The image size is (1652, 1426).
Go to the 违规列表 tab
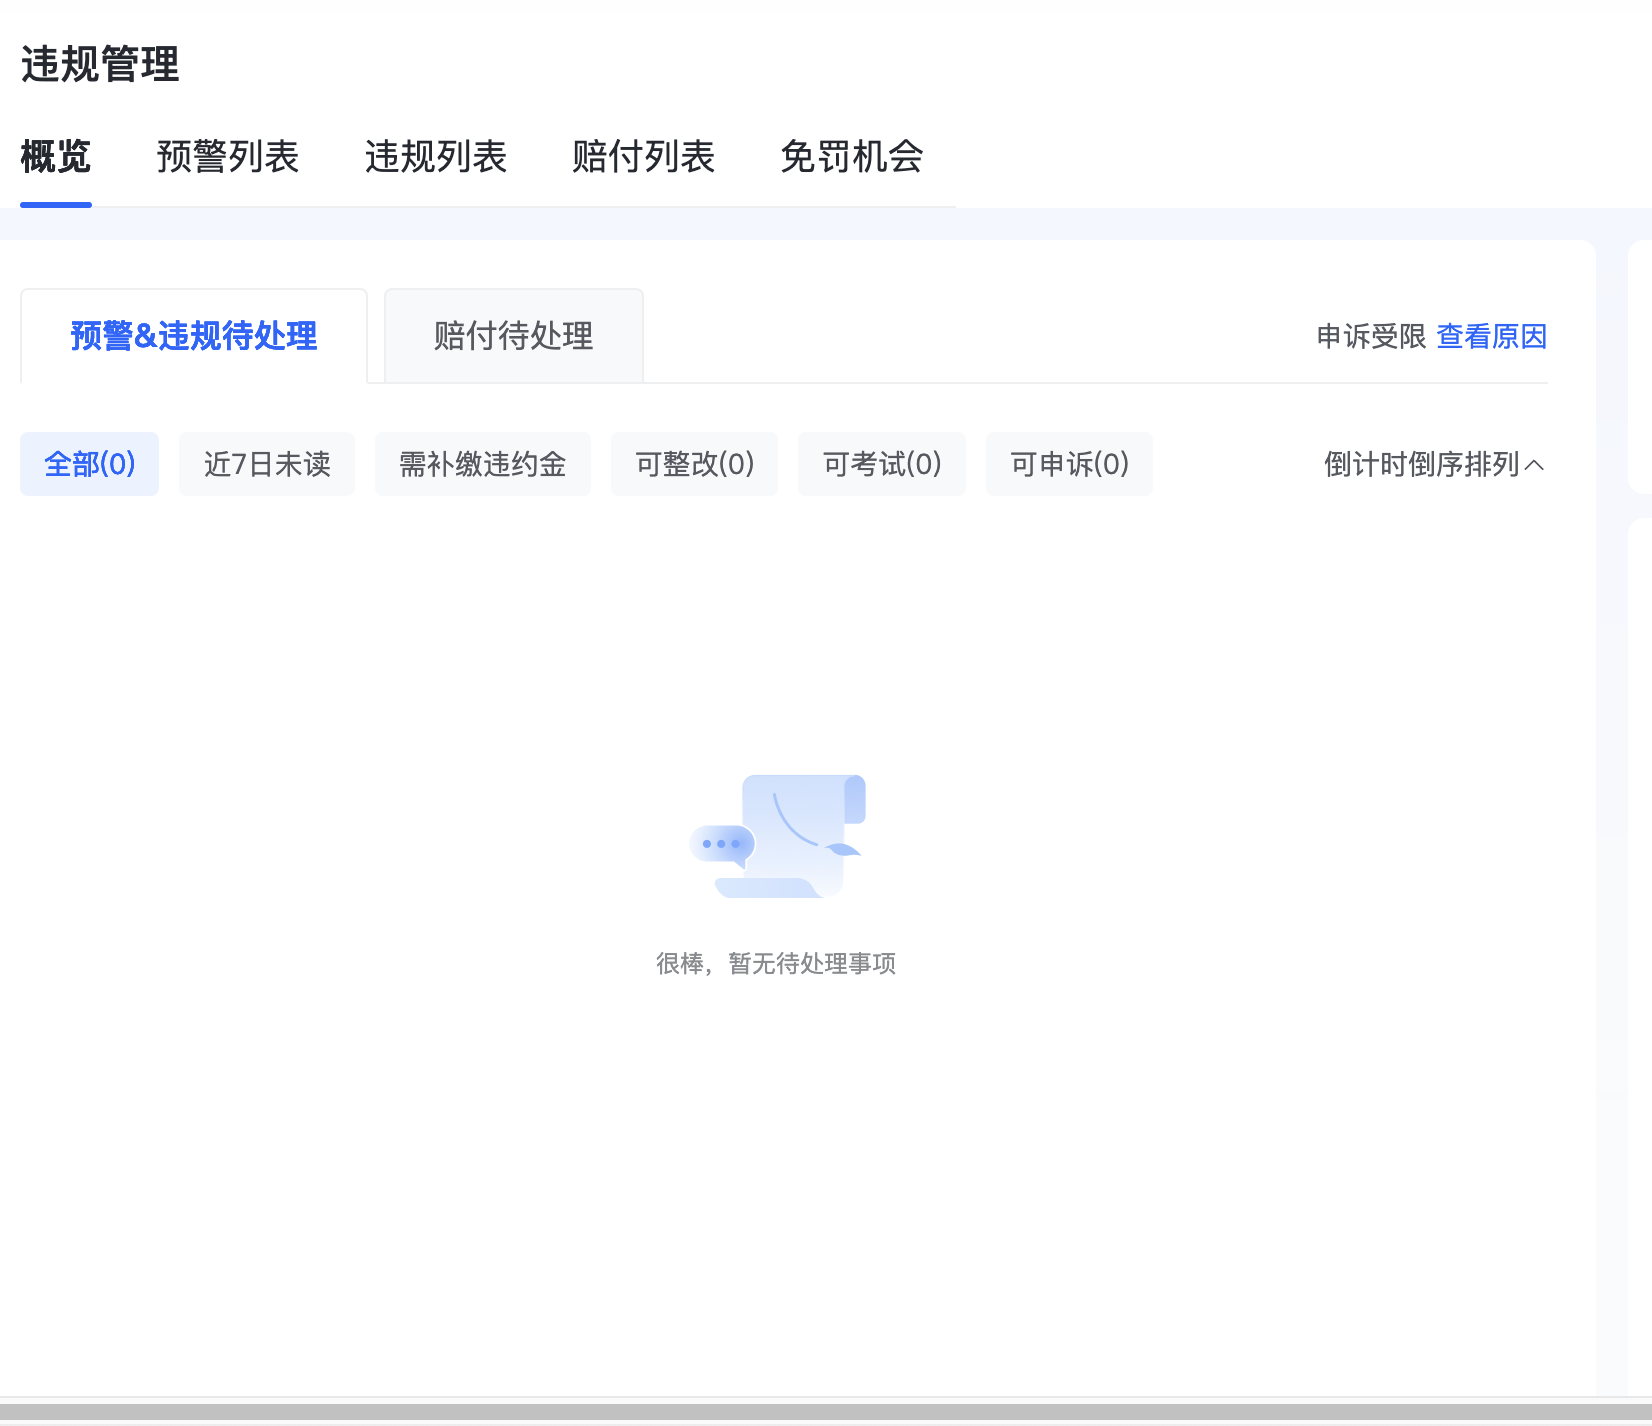(436, 157)
